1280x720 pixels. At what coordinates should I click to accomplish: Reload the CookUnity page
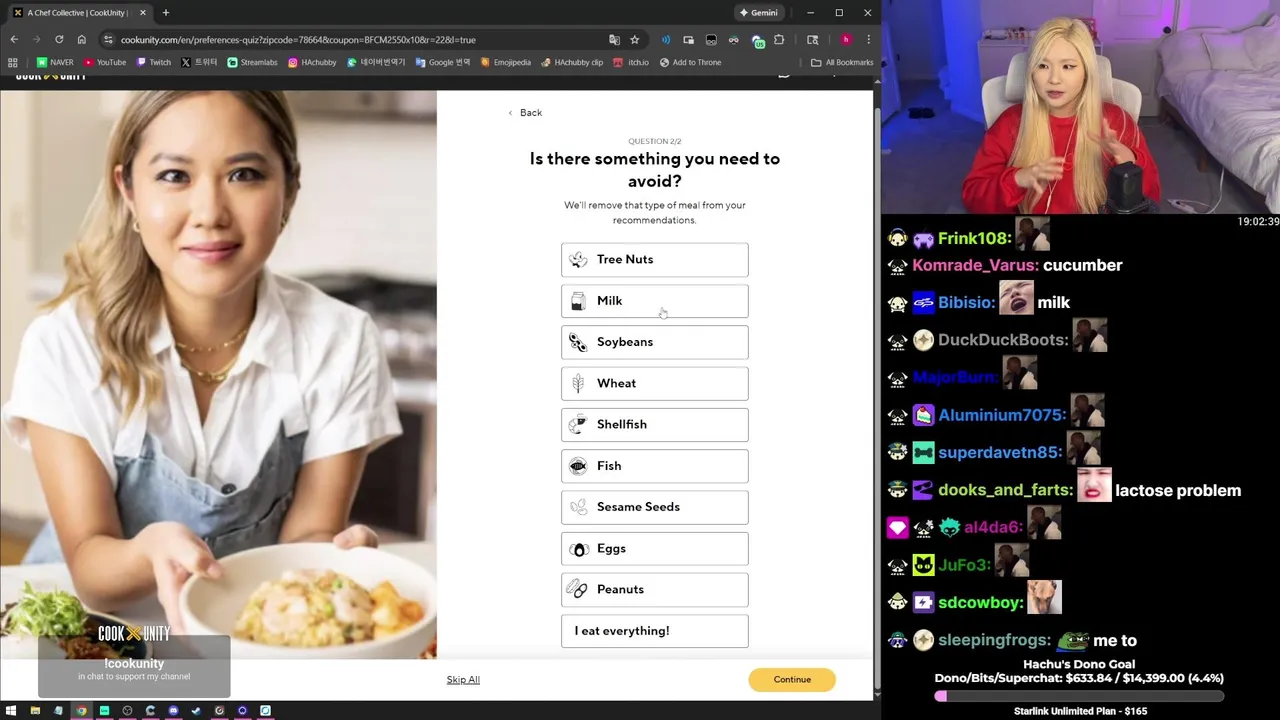(x=59, y=40)
